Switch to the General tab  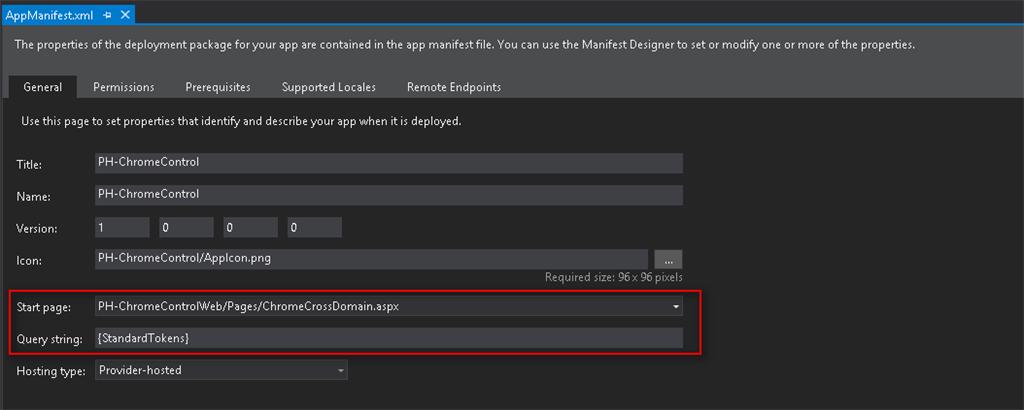(42, 87)
